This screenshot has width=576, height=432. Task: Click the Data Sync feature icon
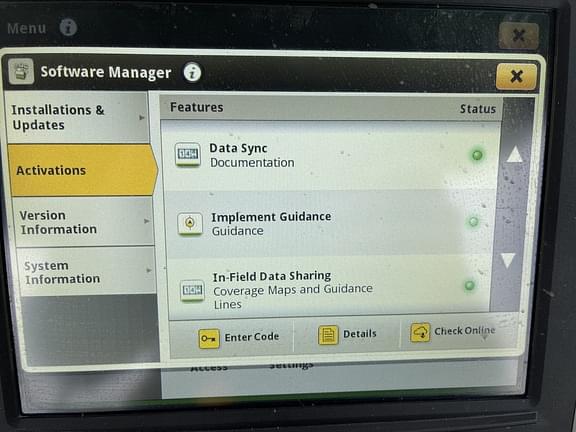click(188, 154)
